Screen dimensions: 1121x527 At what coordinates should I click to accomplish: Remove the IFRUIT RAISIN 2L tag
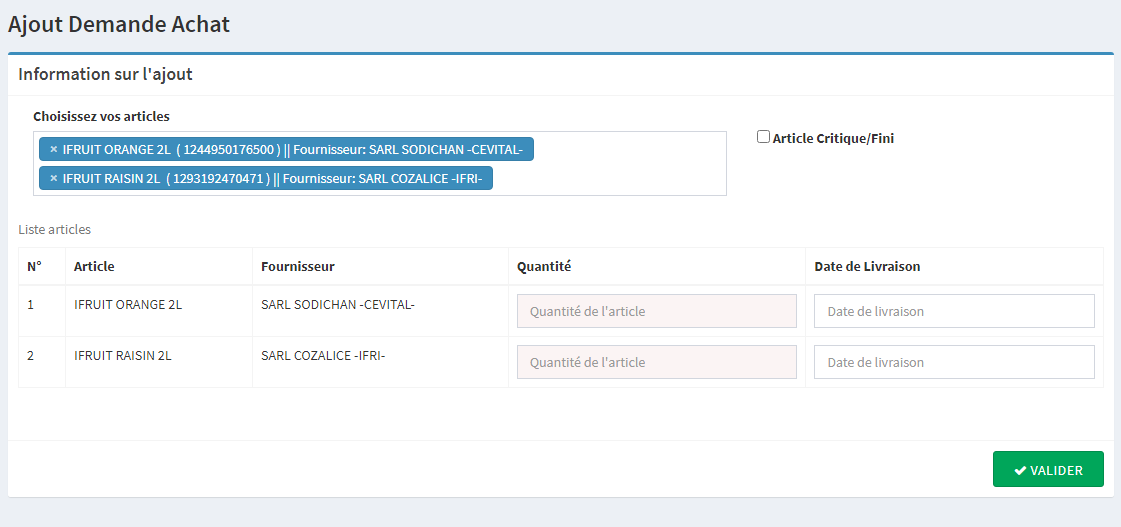pyautogui.click(x=54, y=179)
